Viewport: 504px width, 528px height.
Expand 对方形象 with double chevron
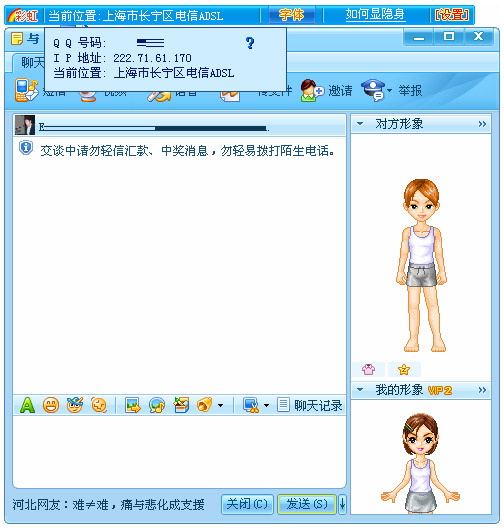482,124
